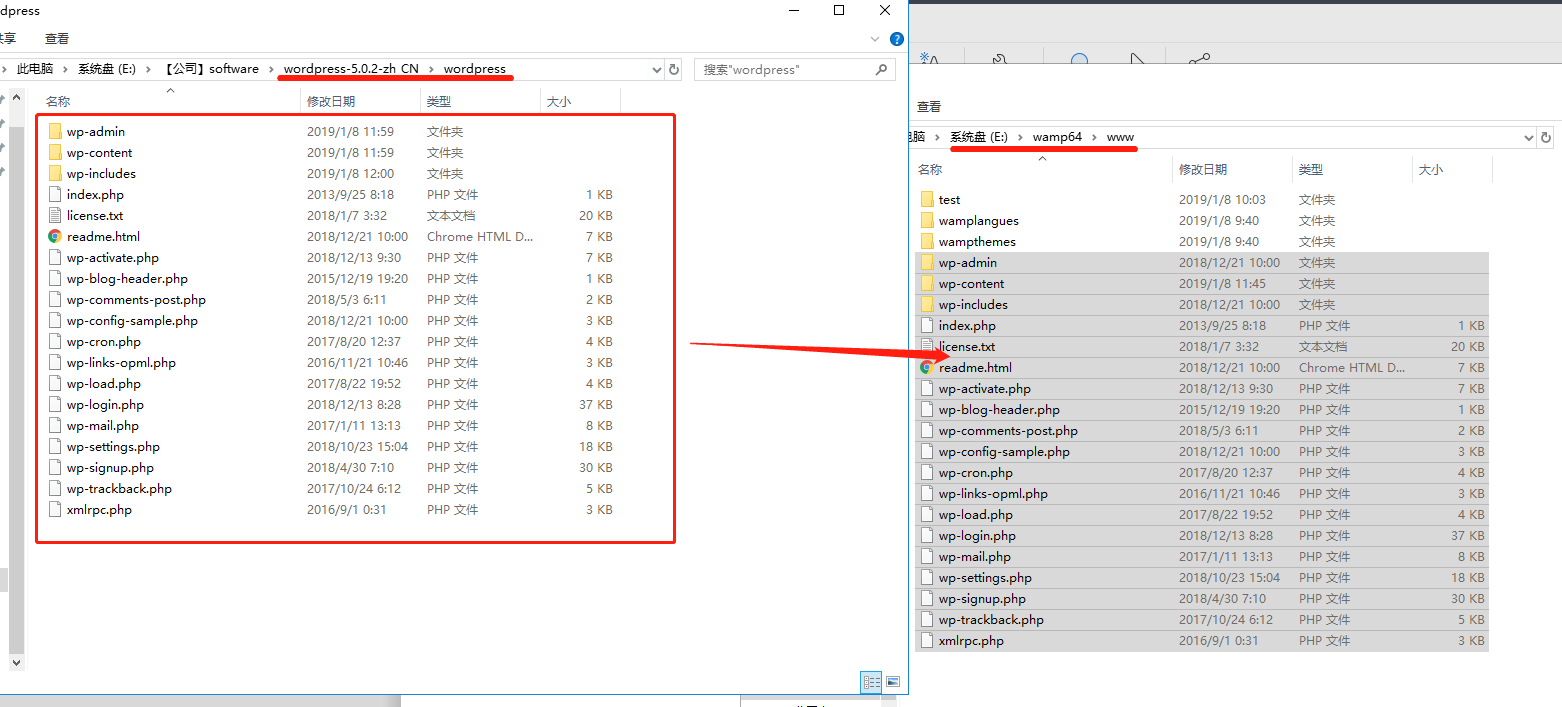Click the Chrome icon of readme.html in wordpress window
The height and width of the screenshot is (707, 1562).
click(x=55, y=236)
